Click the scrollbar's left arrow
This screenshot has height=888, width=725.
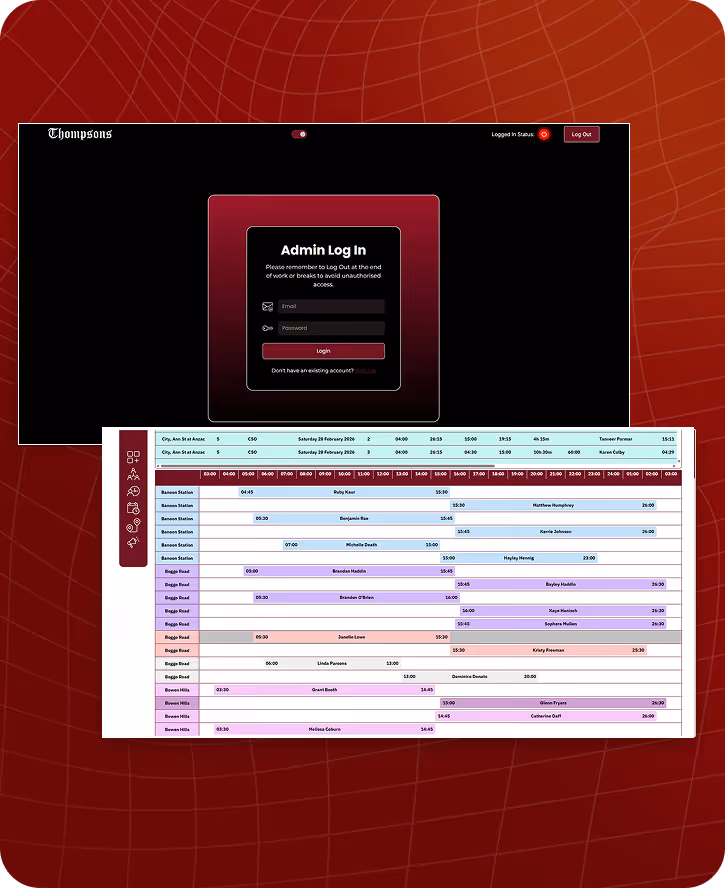[158, 466]
